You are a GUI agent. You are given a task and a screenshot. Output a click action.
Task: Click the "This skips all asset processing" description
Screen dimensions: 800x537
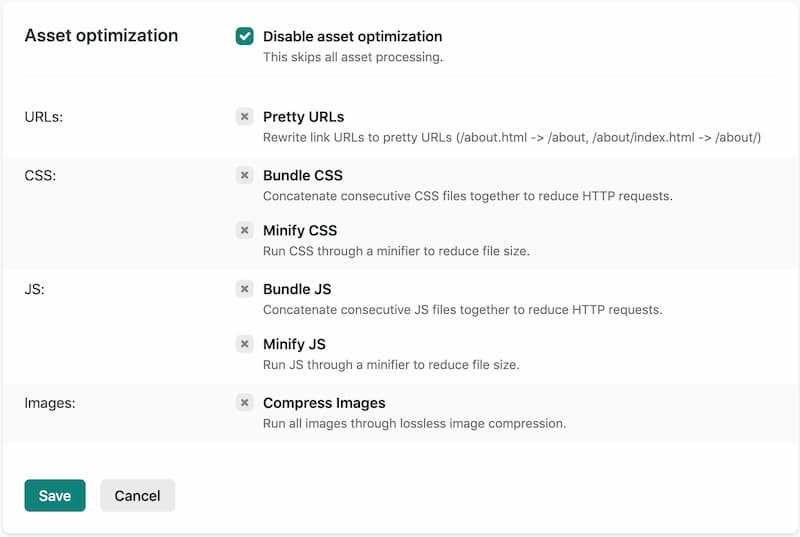point(352,58)
